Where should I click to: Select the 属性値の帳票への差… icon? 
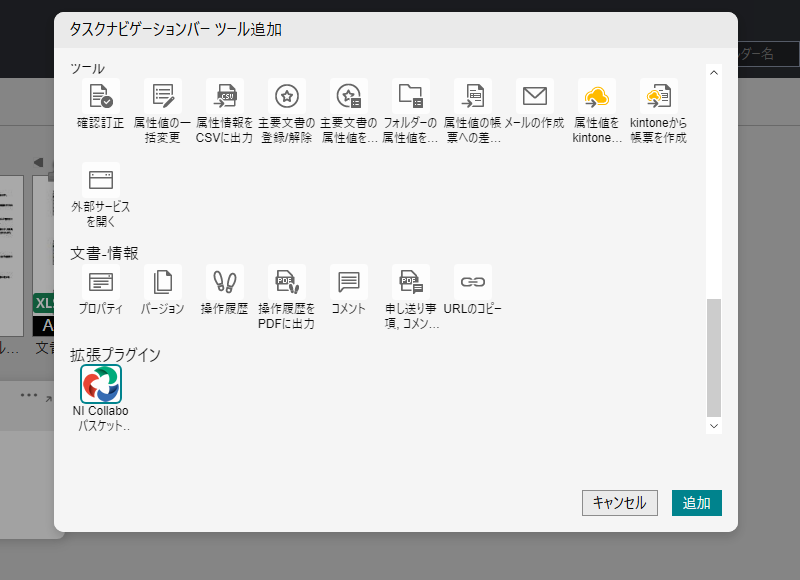[x=473, y=96]
